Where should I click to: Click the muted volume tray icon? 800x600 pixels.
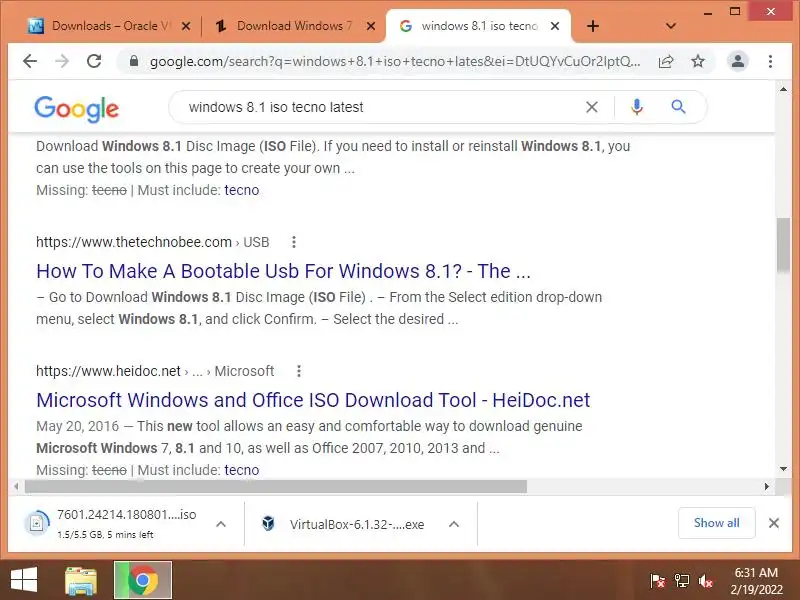706,581
